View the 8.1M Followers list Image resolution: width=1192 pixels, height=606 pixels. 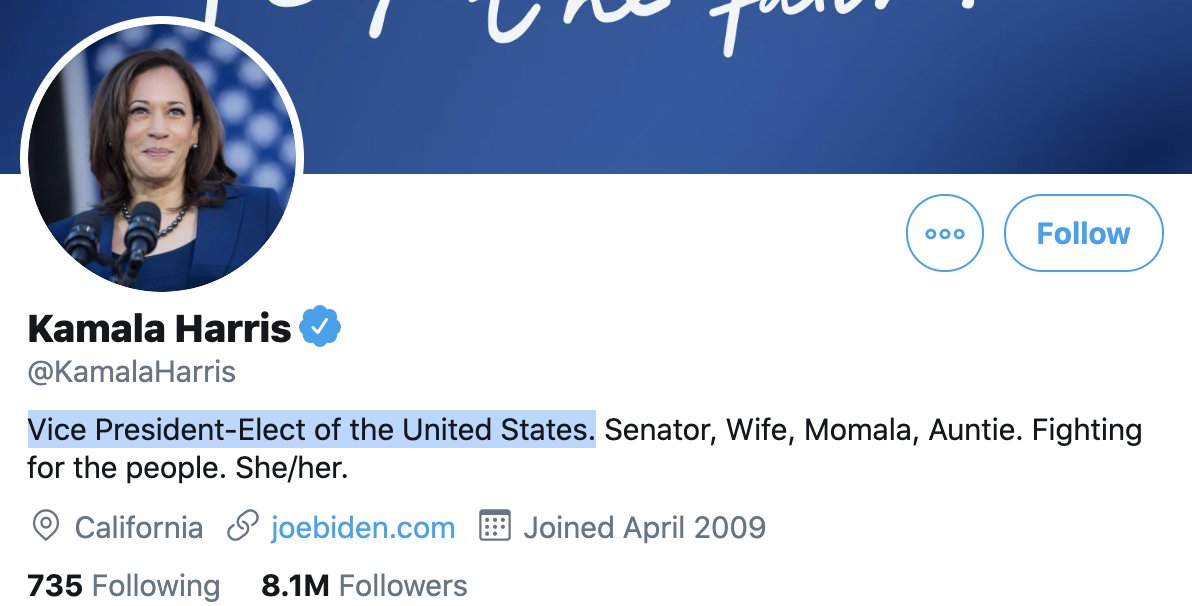tap(364, 585)
